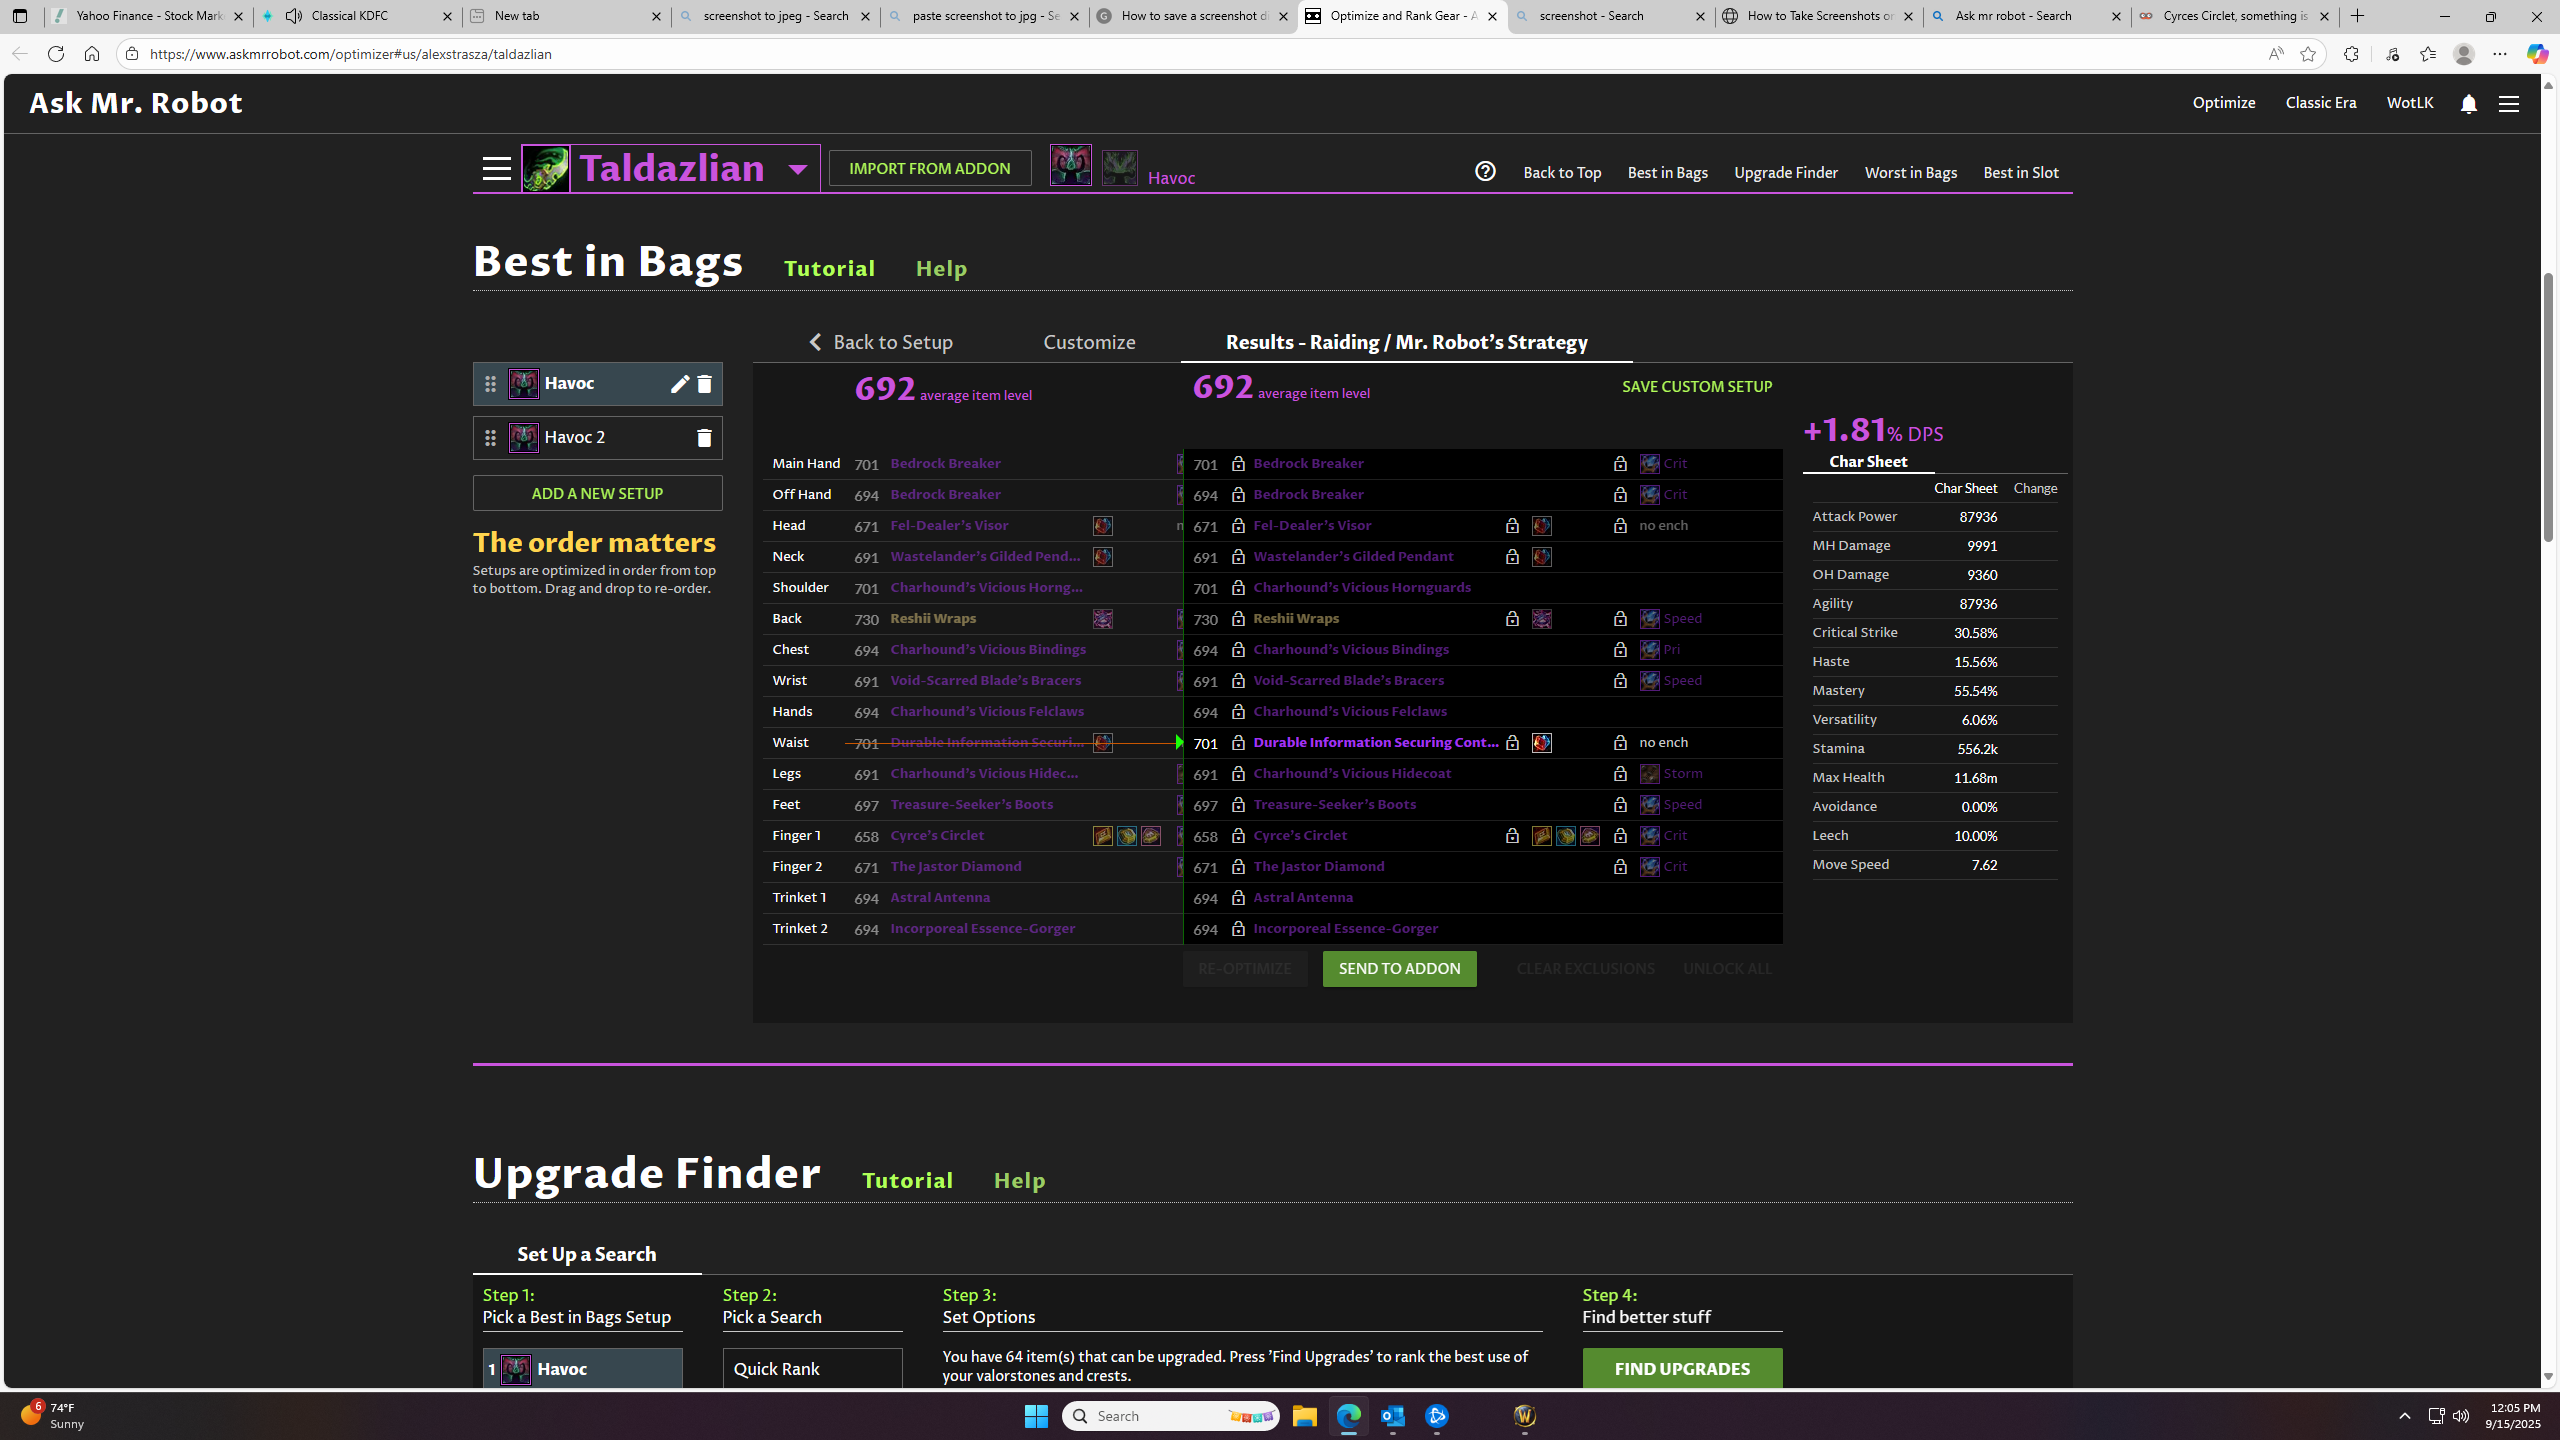
Task: Switch to the Customize tab
Action: (x=1089, y=342)
